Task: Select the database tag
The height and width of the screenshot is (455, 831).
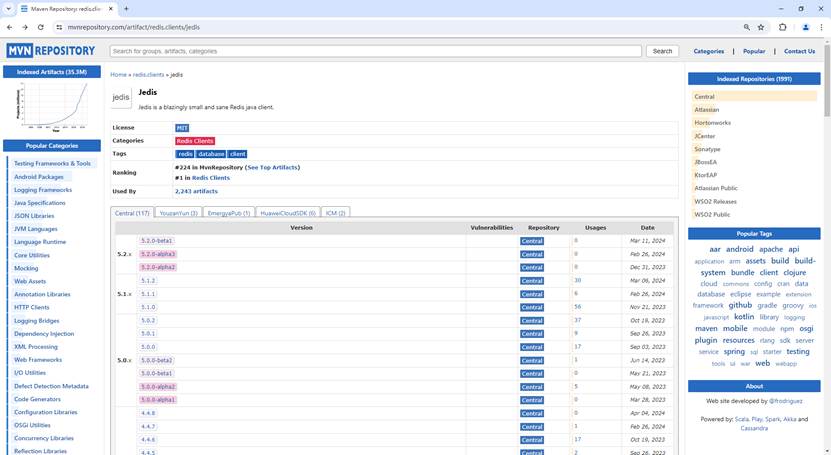Action: (x=211, y=154)
